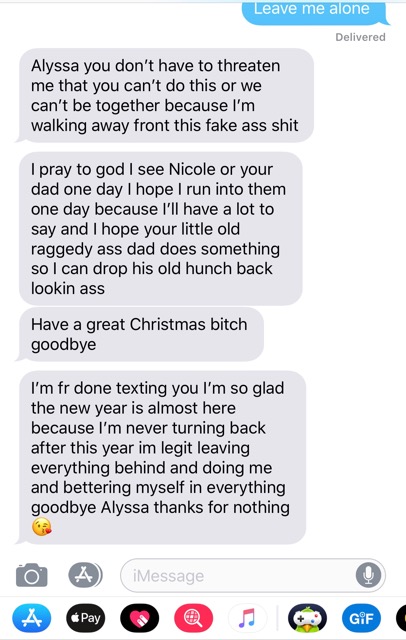406x640 pixels.
Task: Toggle the App Store drawer button
Action: tap(85, 575)
